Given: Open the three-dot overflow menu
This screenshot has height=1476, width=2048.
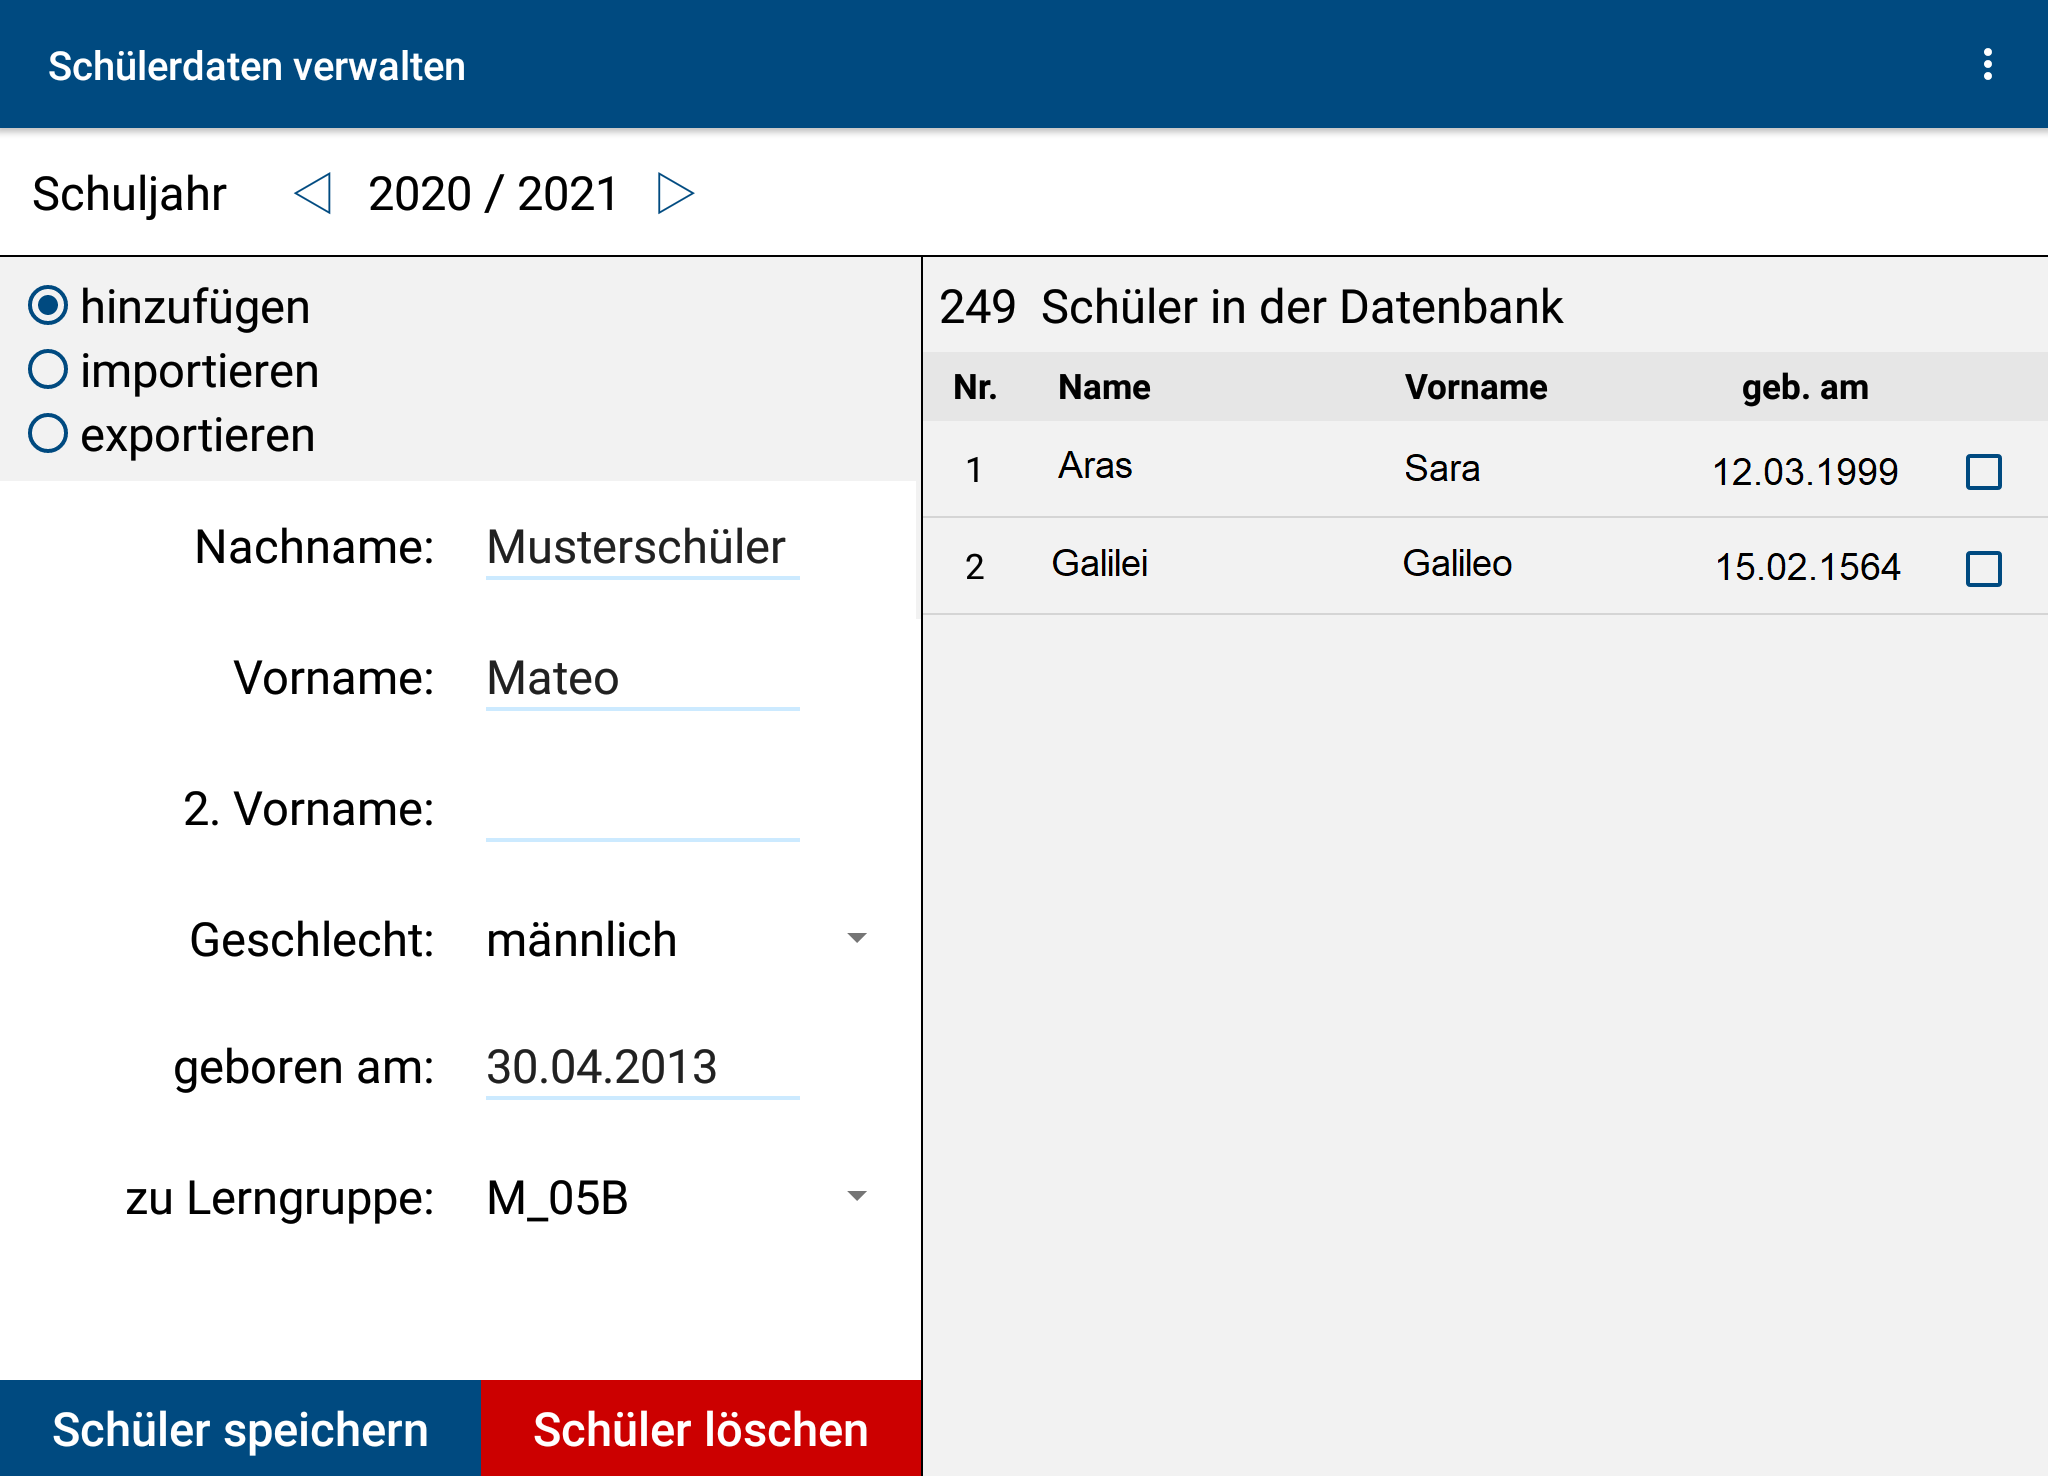Looking at the screenshot, I should click(1987, 65).
